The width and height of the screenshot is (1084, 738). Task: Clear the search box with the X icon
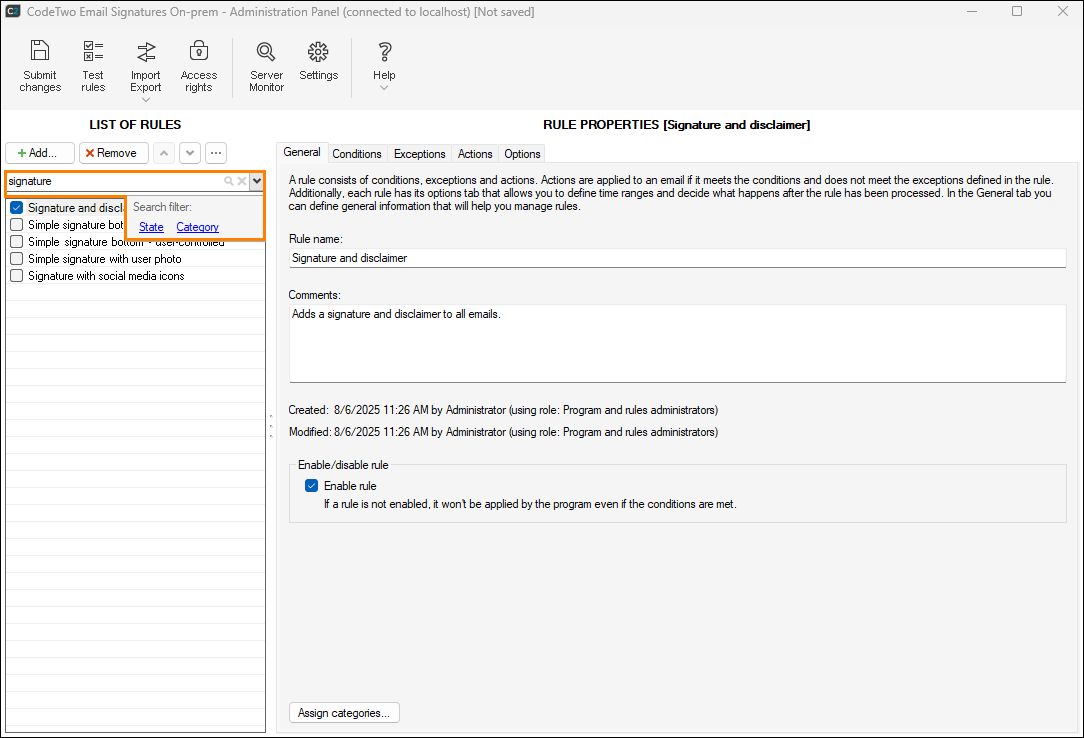pos(241,181)
